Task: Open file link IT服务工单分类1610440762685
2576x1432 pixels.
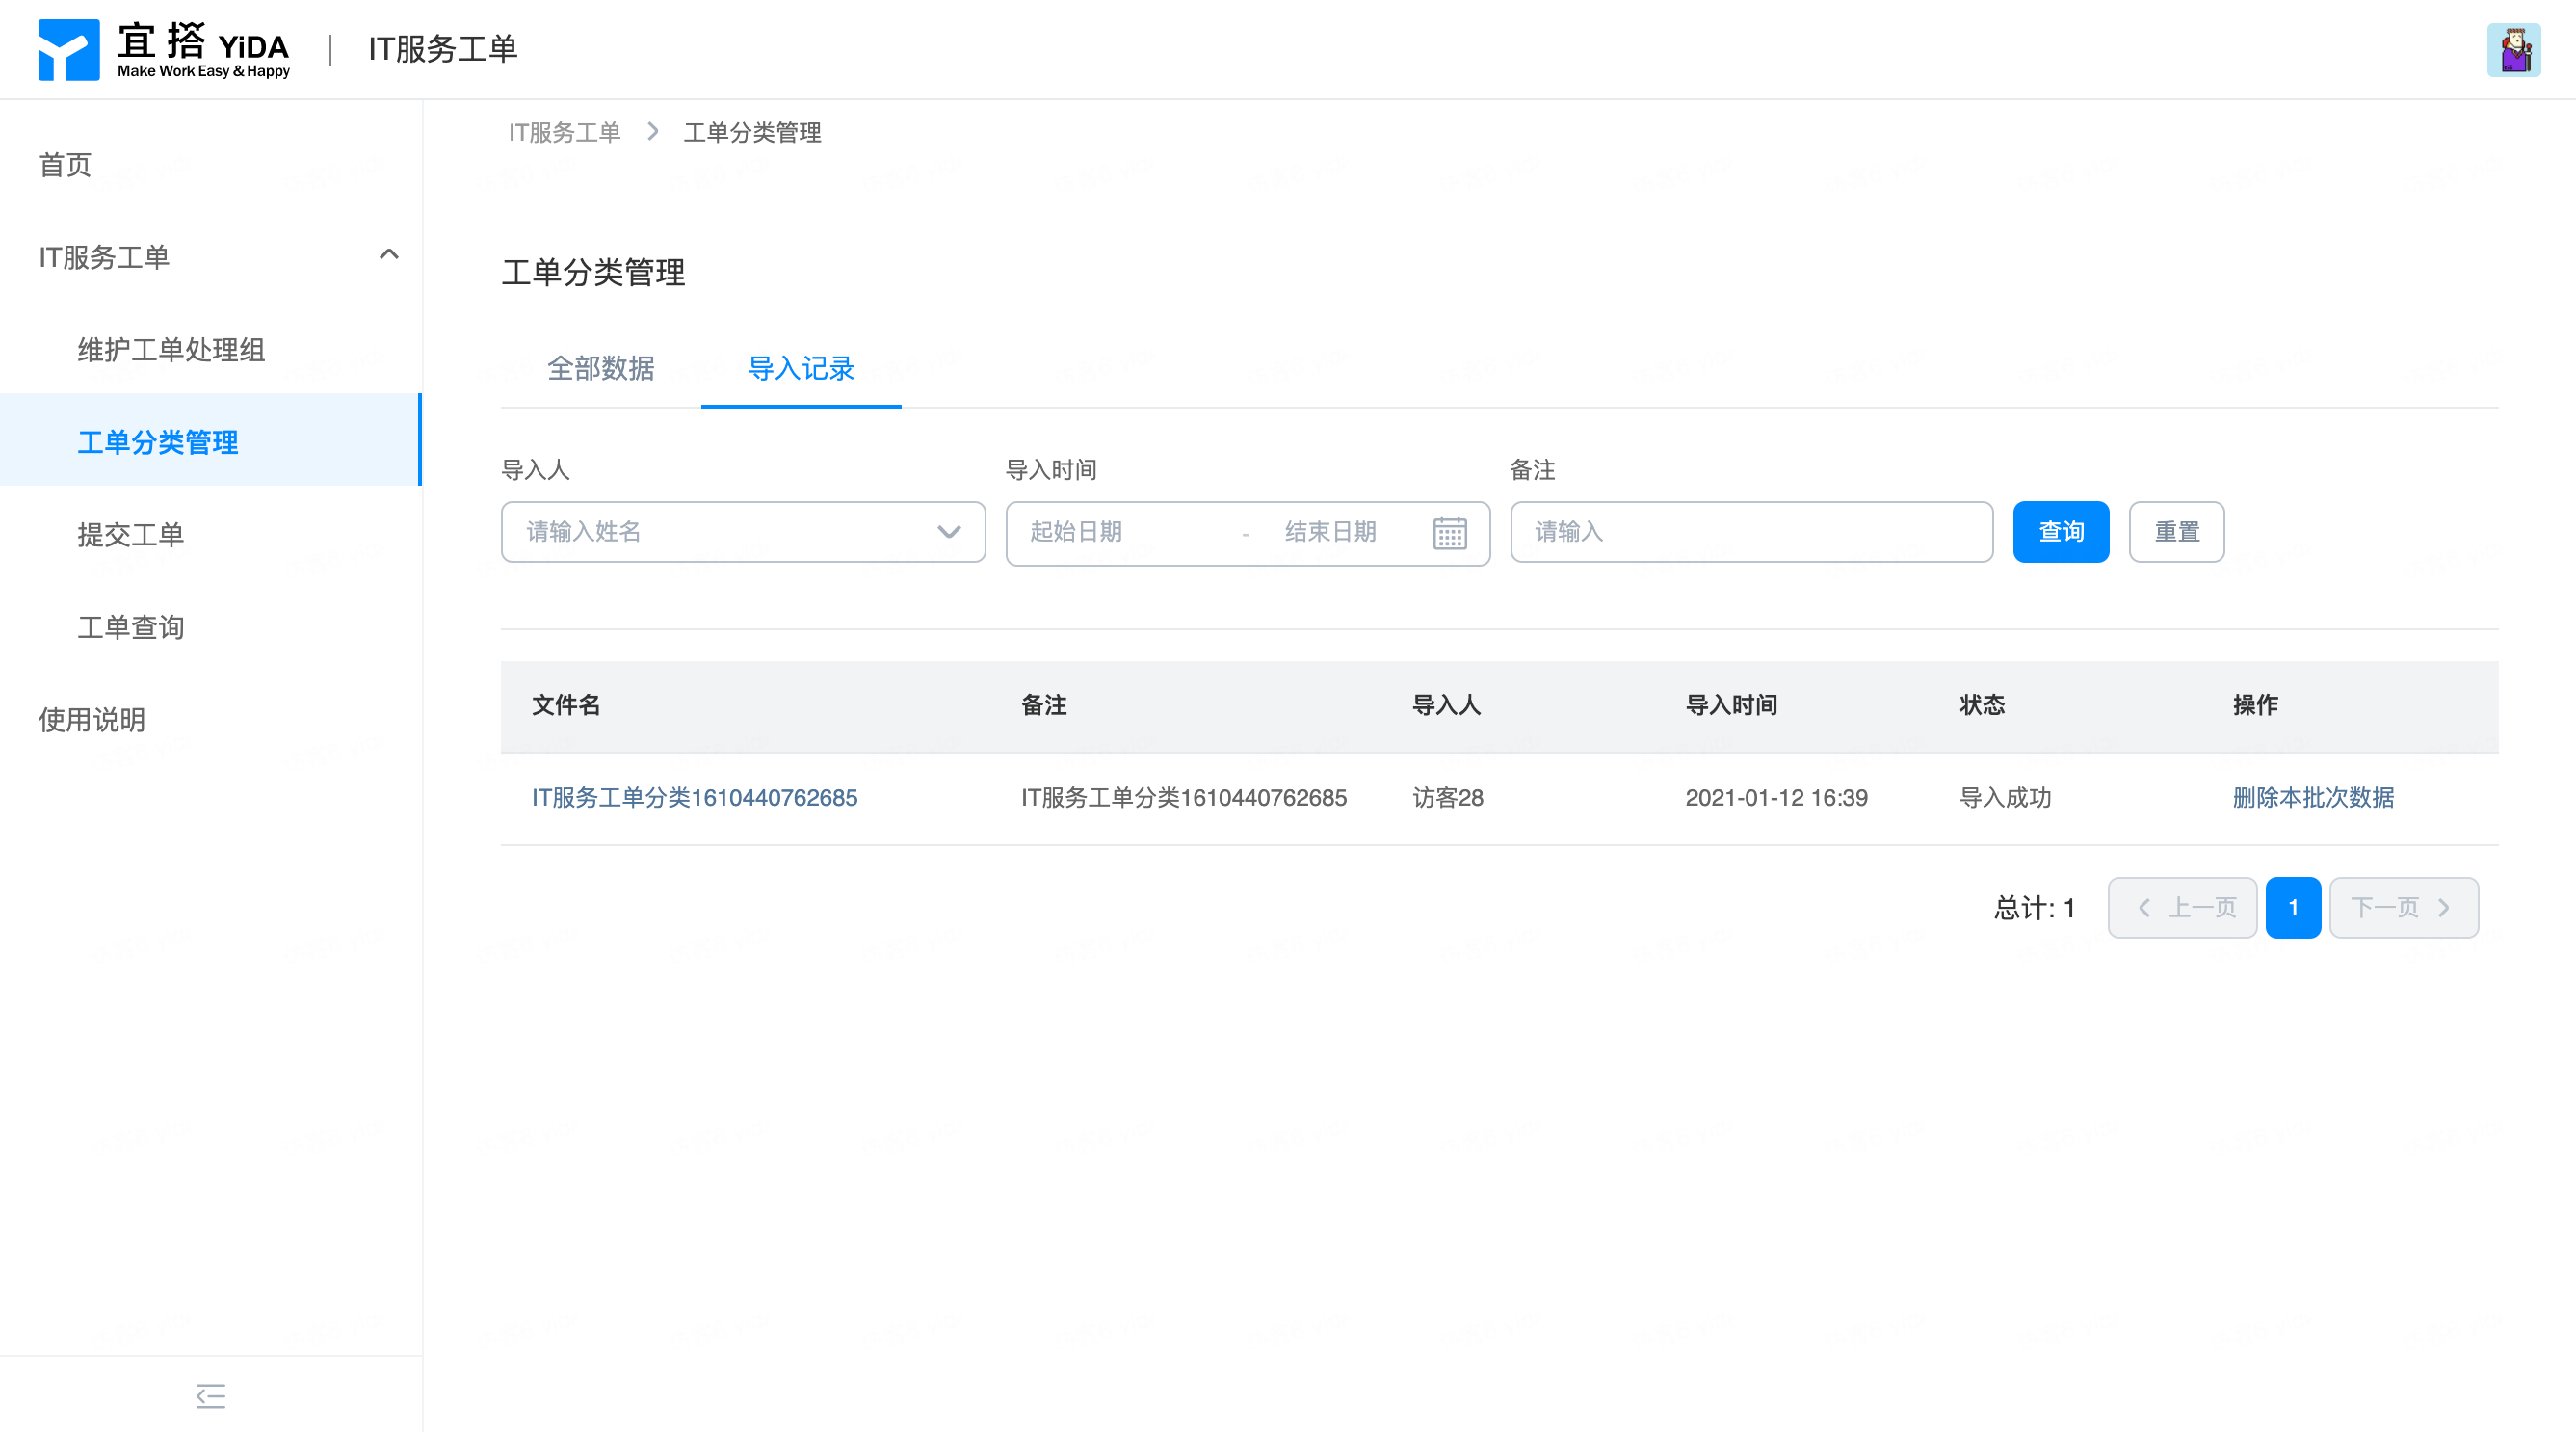Action: [x=694, y=797]
